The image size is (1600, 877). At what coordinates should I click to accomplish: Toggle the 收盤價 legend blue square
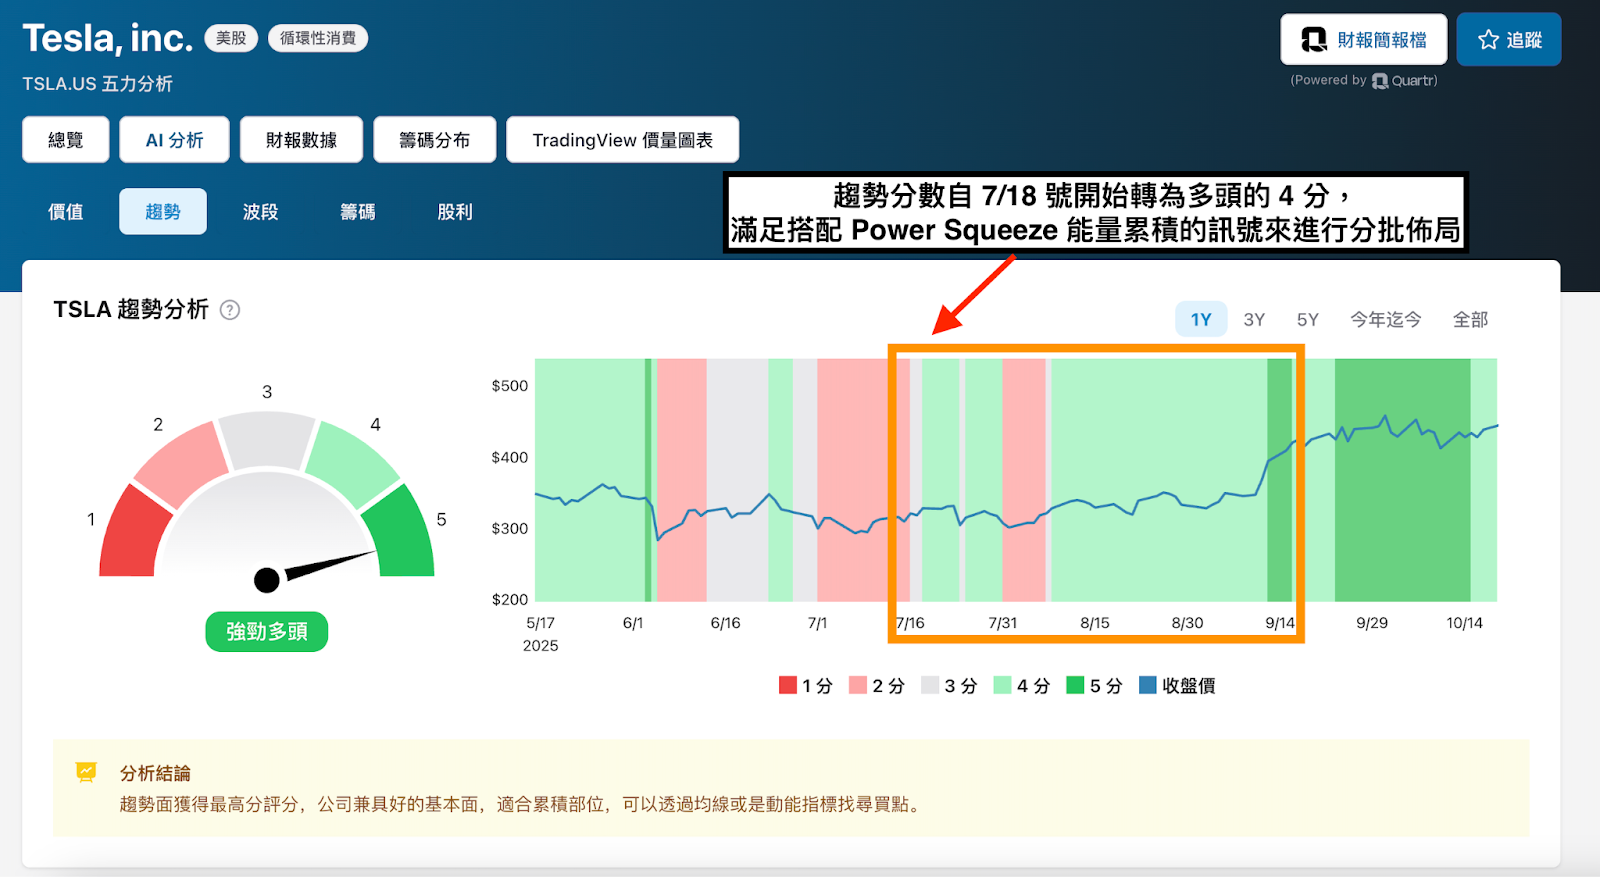tap(1148, 685)
